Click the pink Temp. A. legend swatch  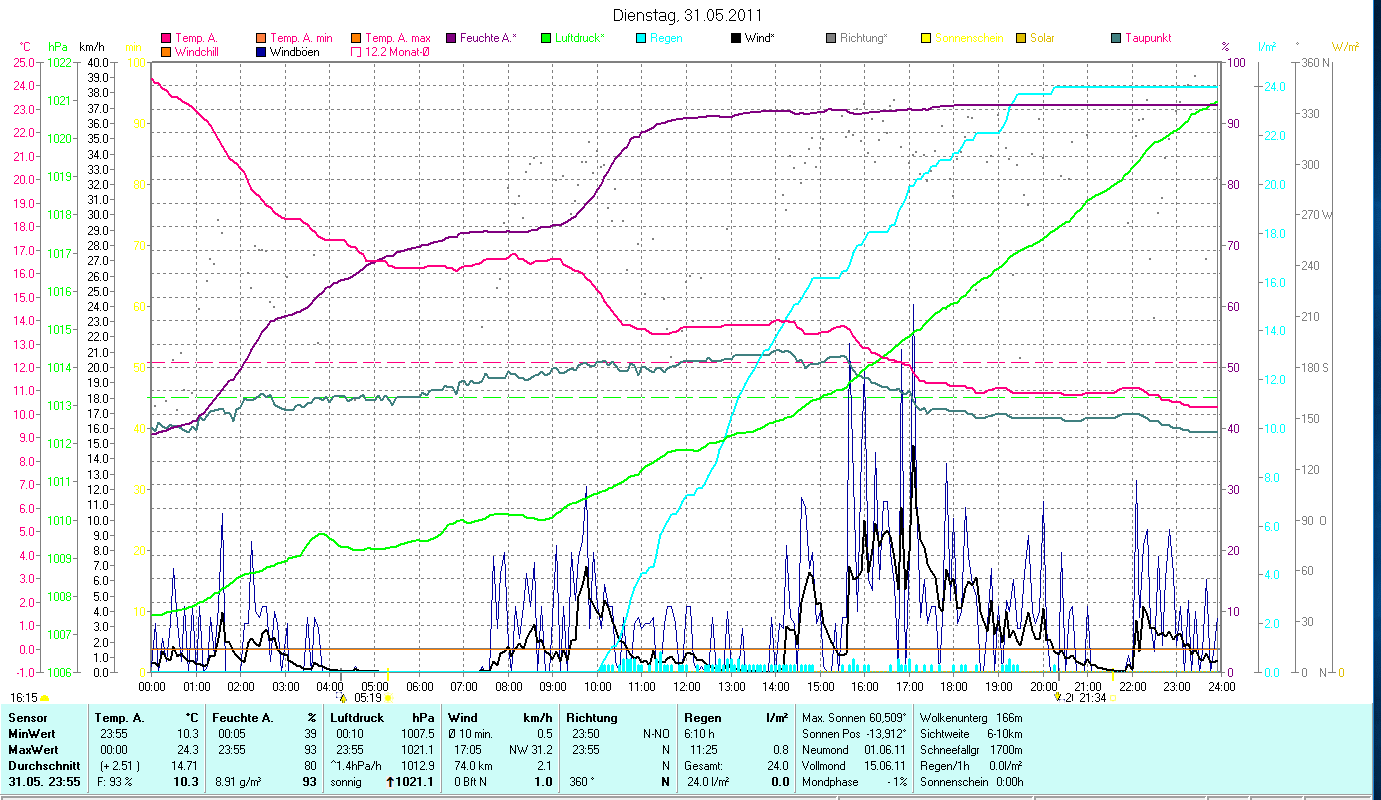pos(166,38)
